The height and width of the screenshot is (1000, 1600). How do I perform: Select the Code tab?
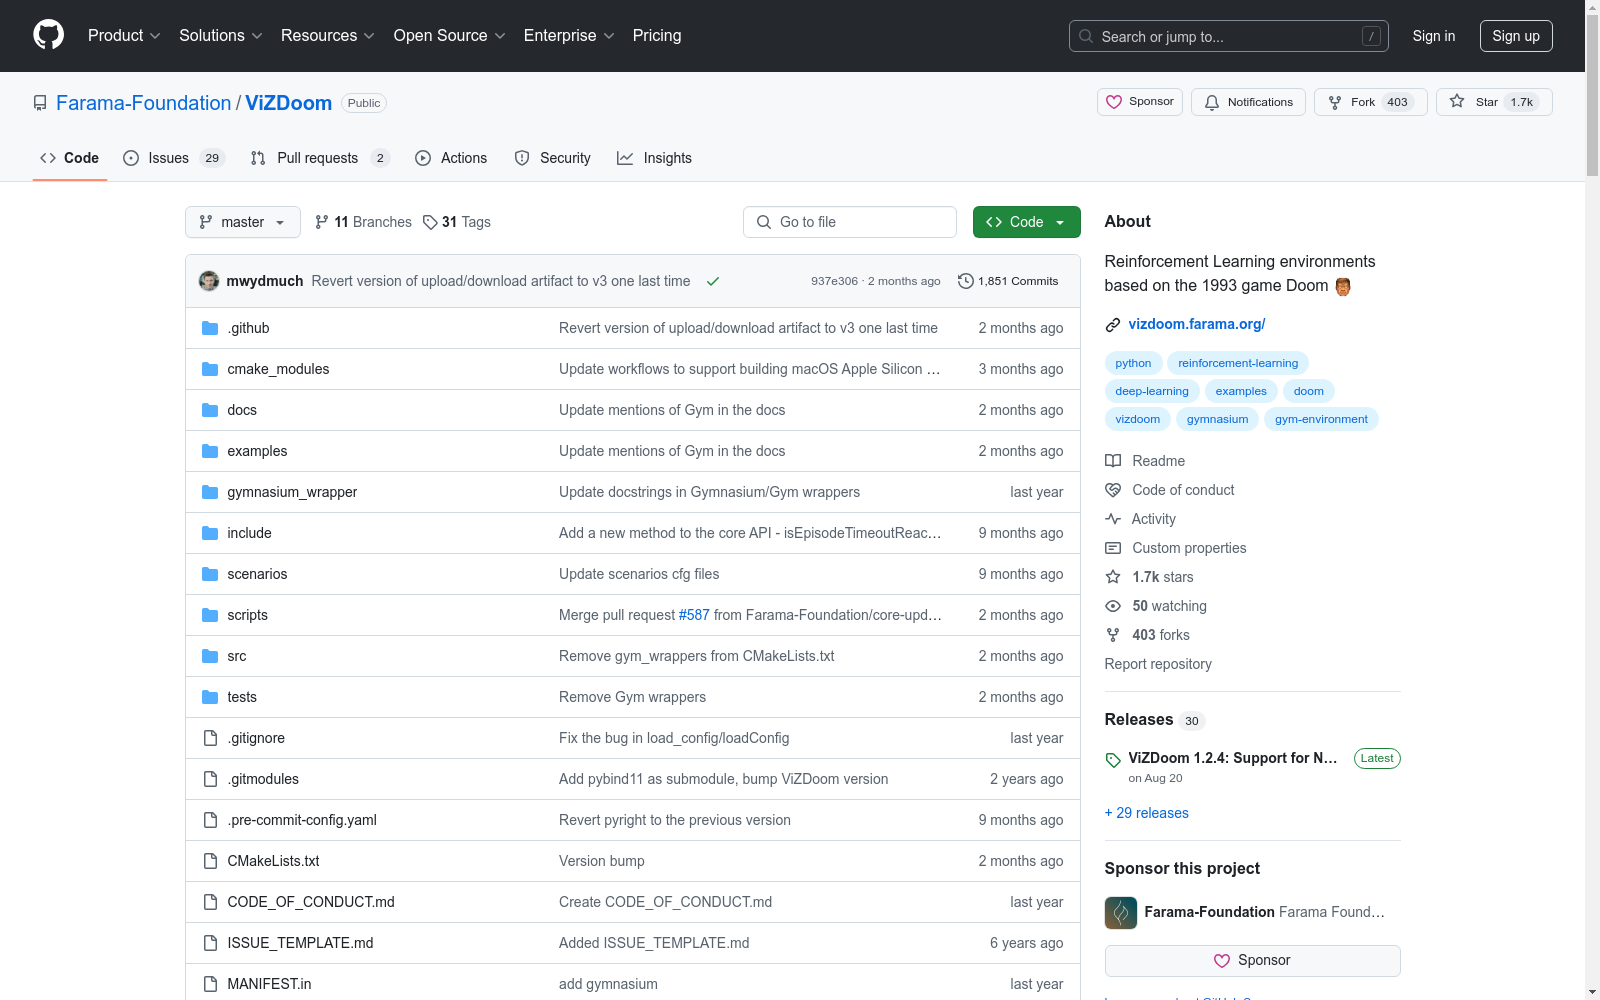click(x=70, y=158)
